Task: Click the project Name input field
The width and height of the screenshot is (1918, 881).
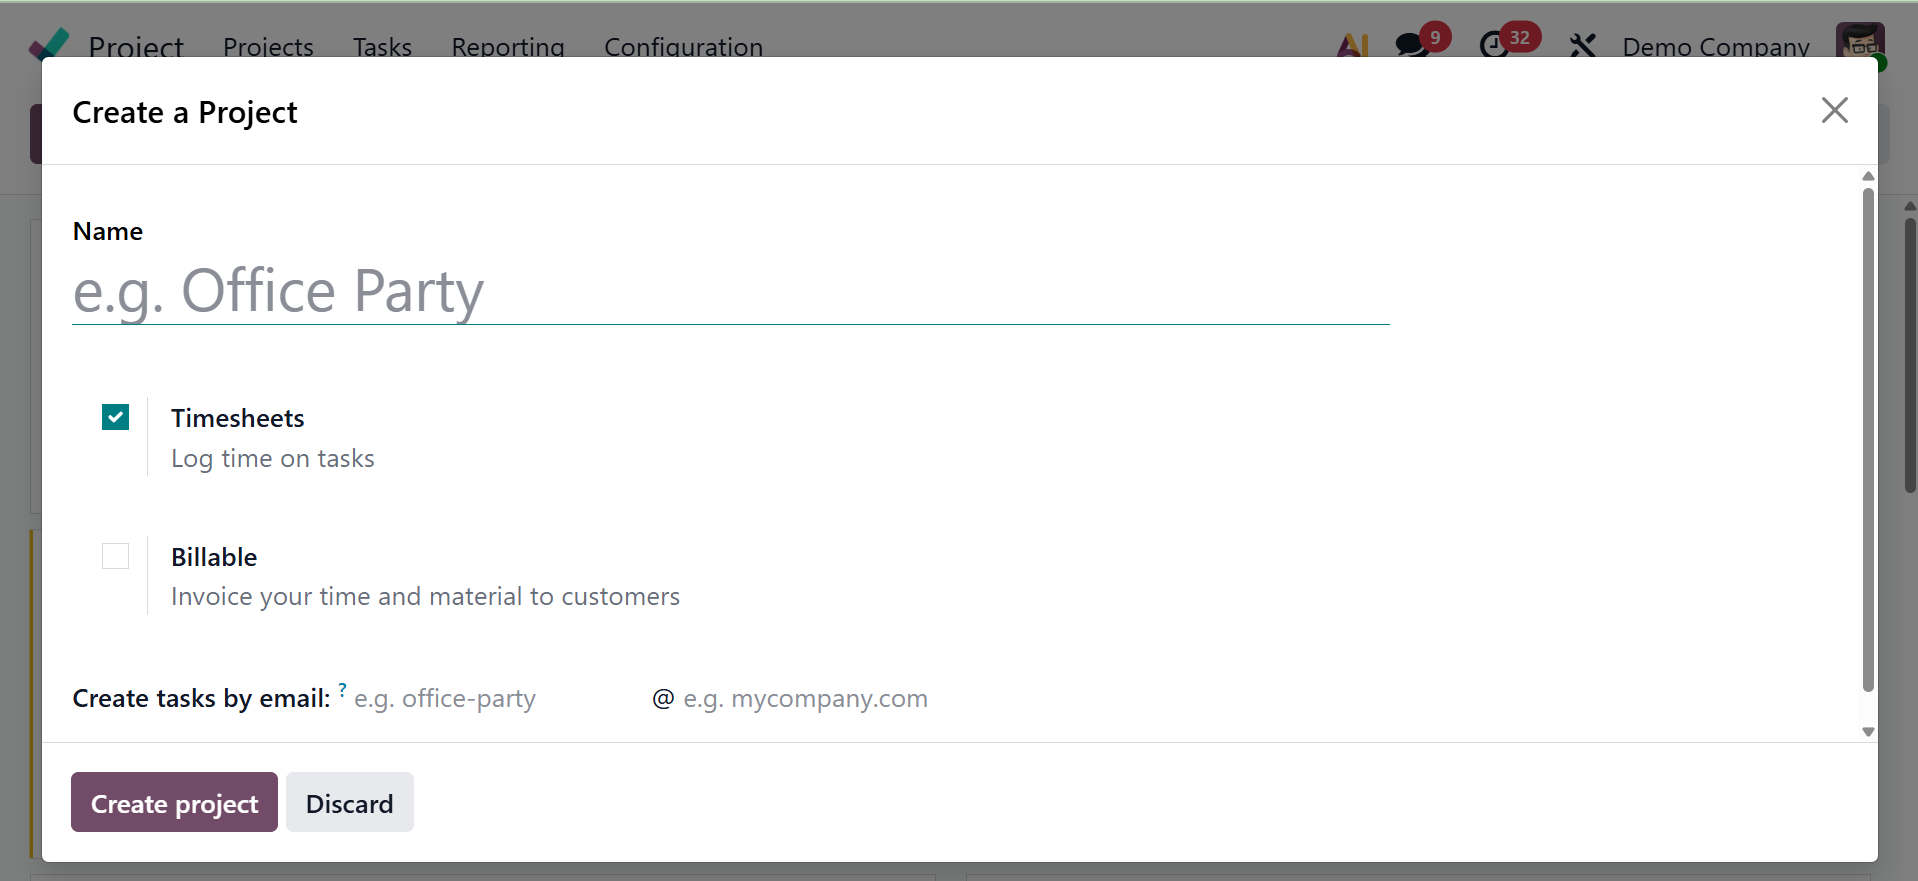Action: (730, 292)
